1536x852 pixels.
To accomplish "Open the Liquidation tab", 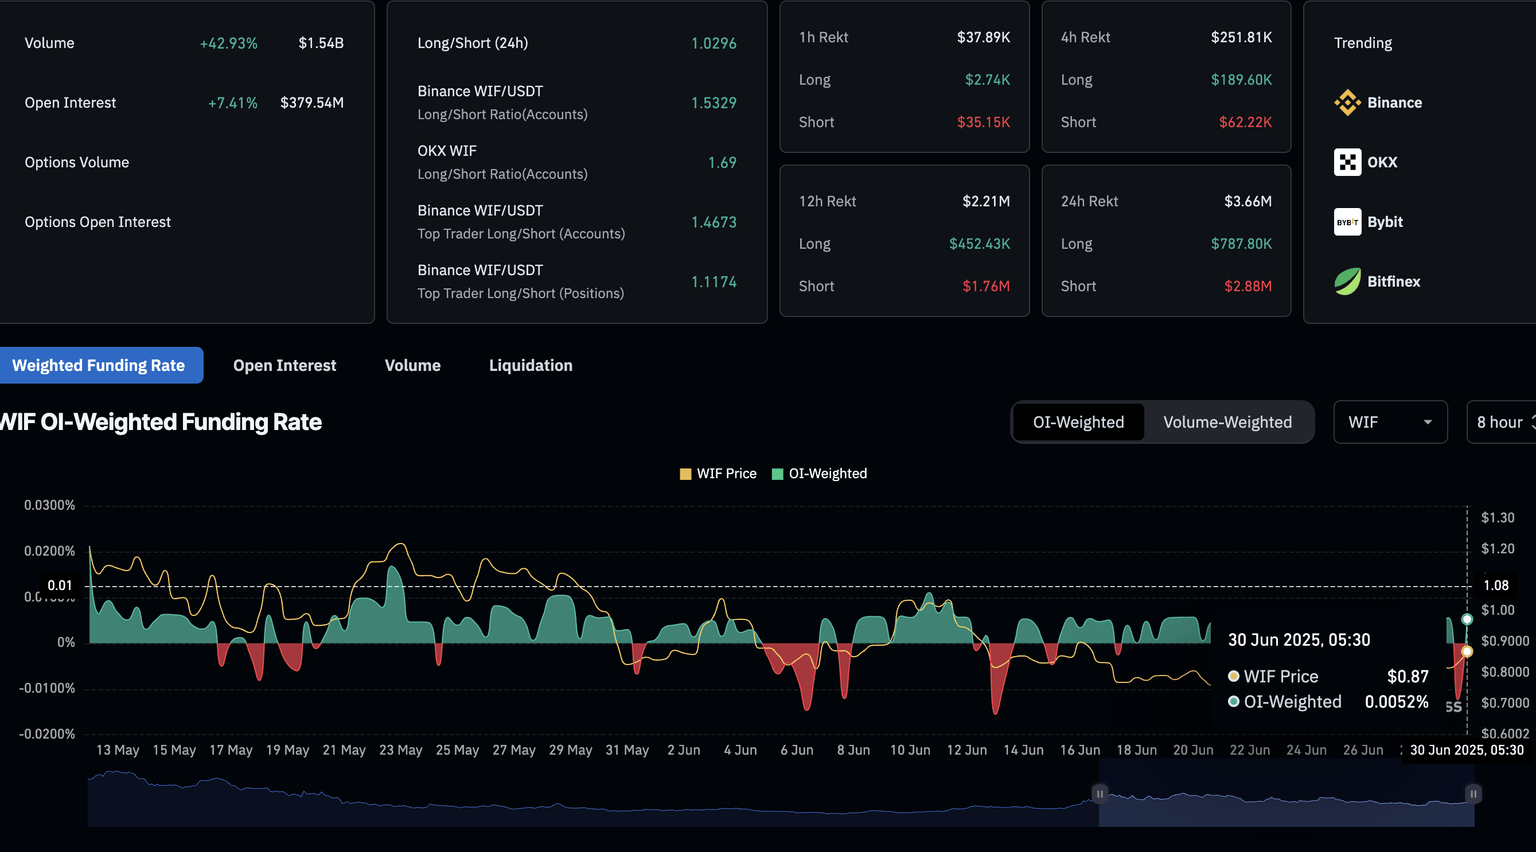I will pyautogui.click(x=530, y=366).
